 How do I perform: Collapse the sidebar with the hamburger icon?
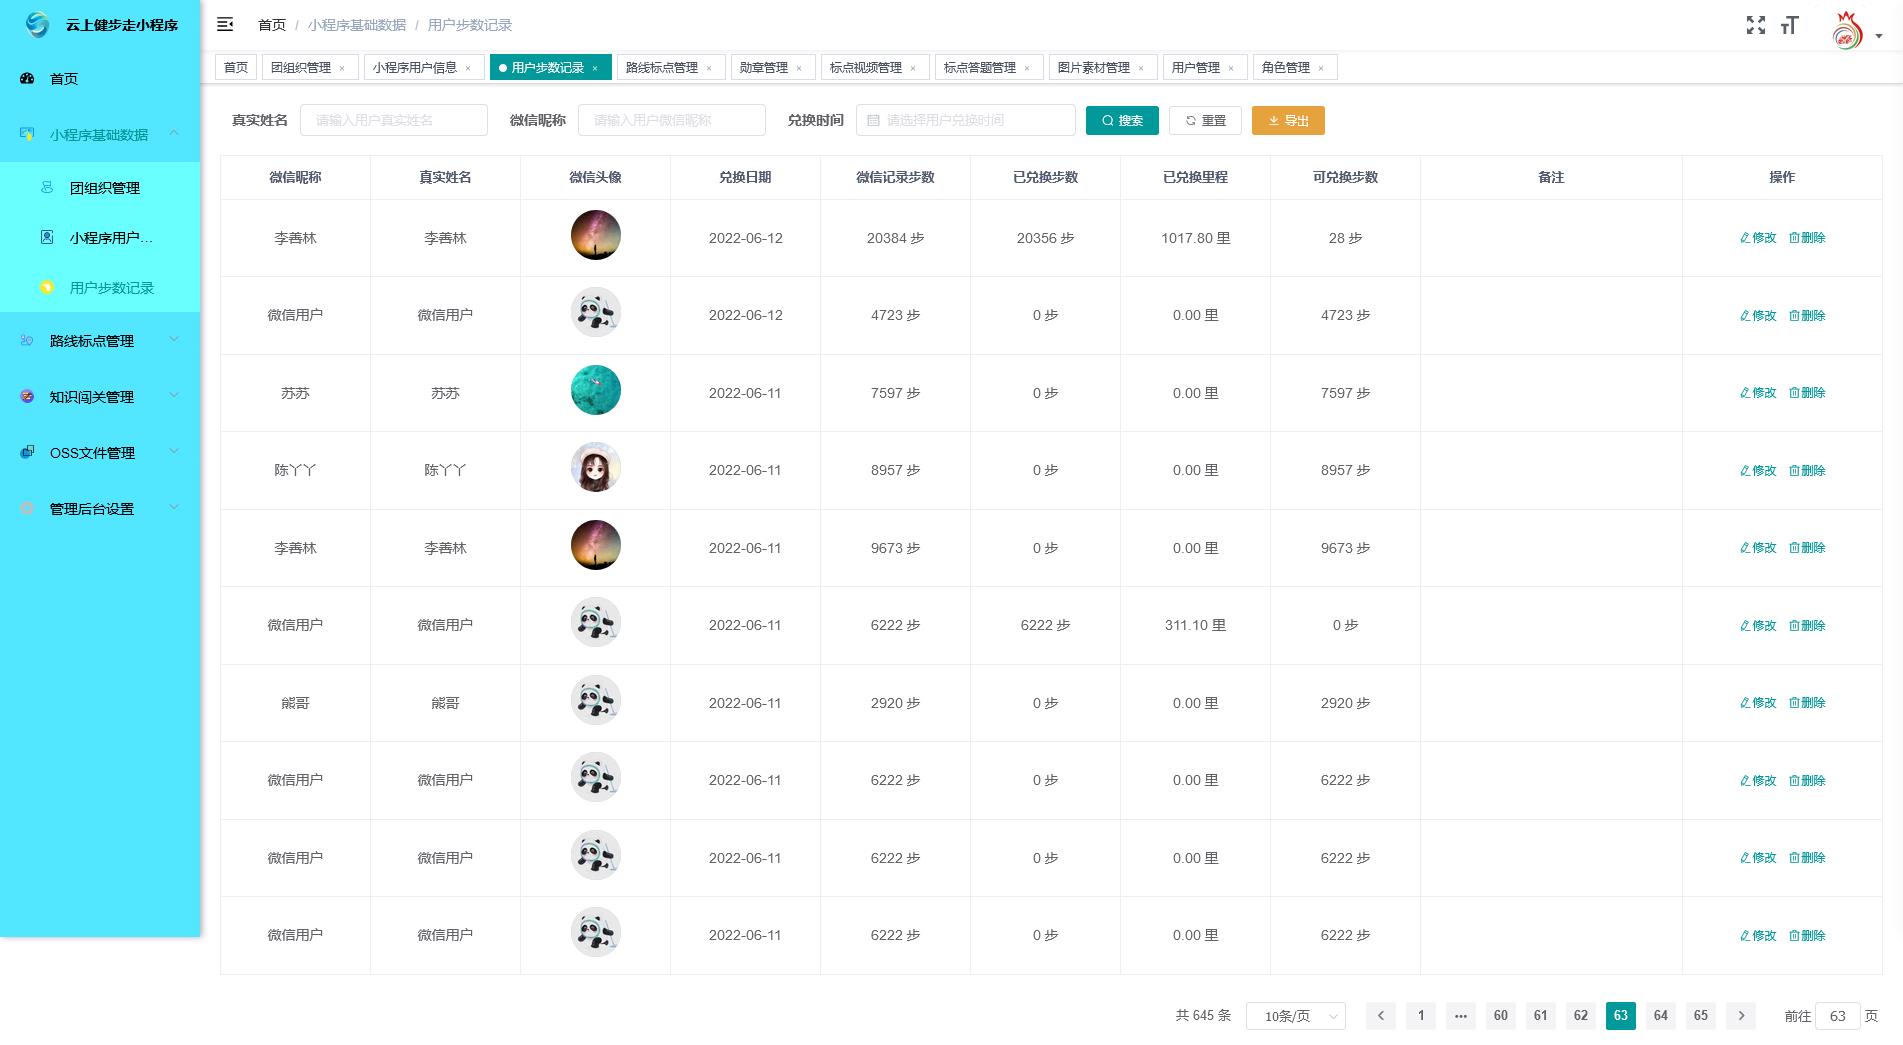[225, 24]
